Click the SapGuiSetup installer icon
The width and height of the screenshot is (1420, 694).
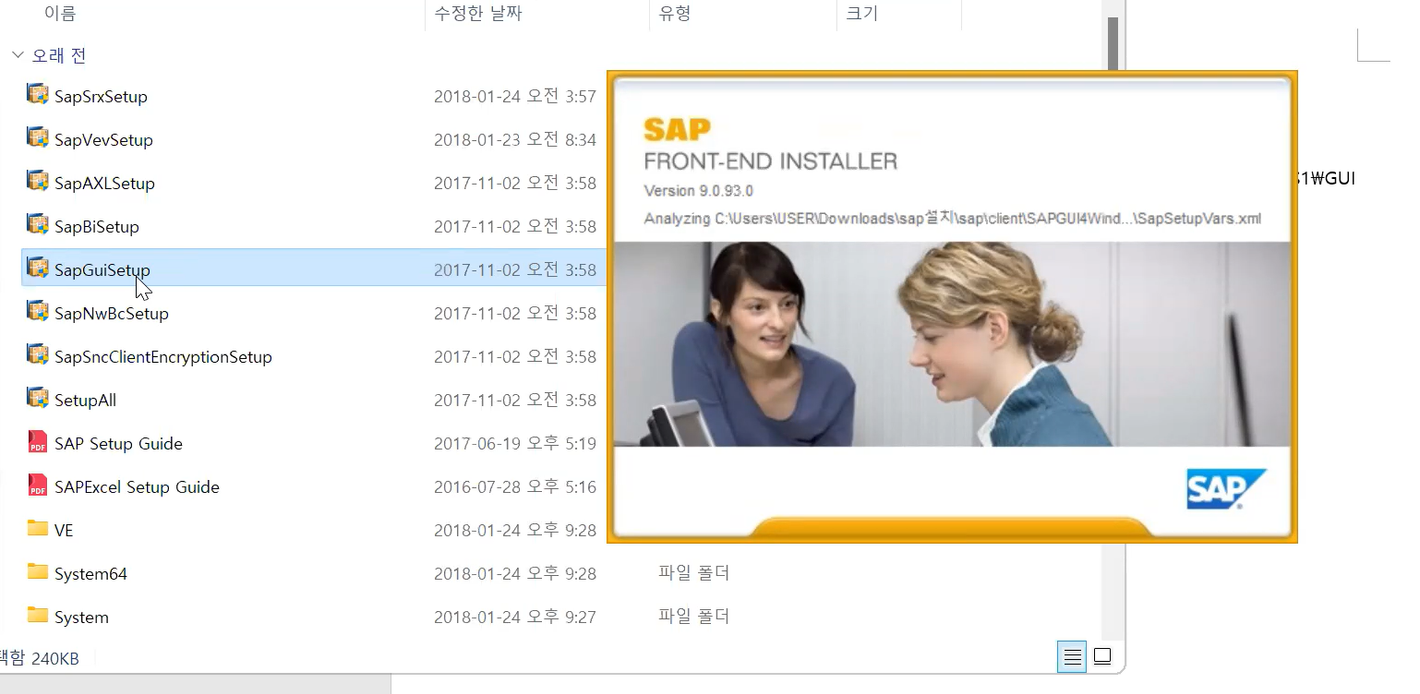click(38, 268)
